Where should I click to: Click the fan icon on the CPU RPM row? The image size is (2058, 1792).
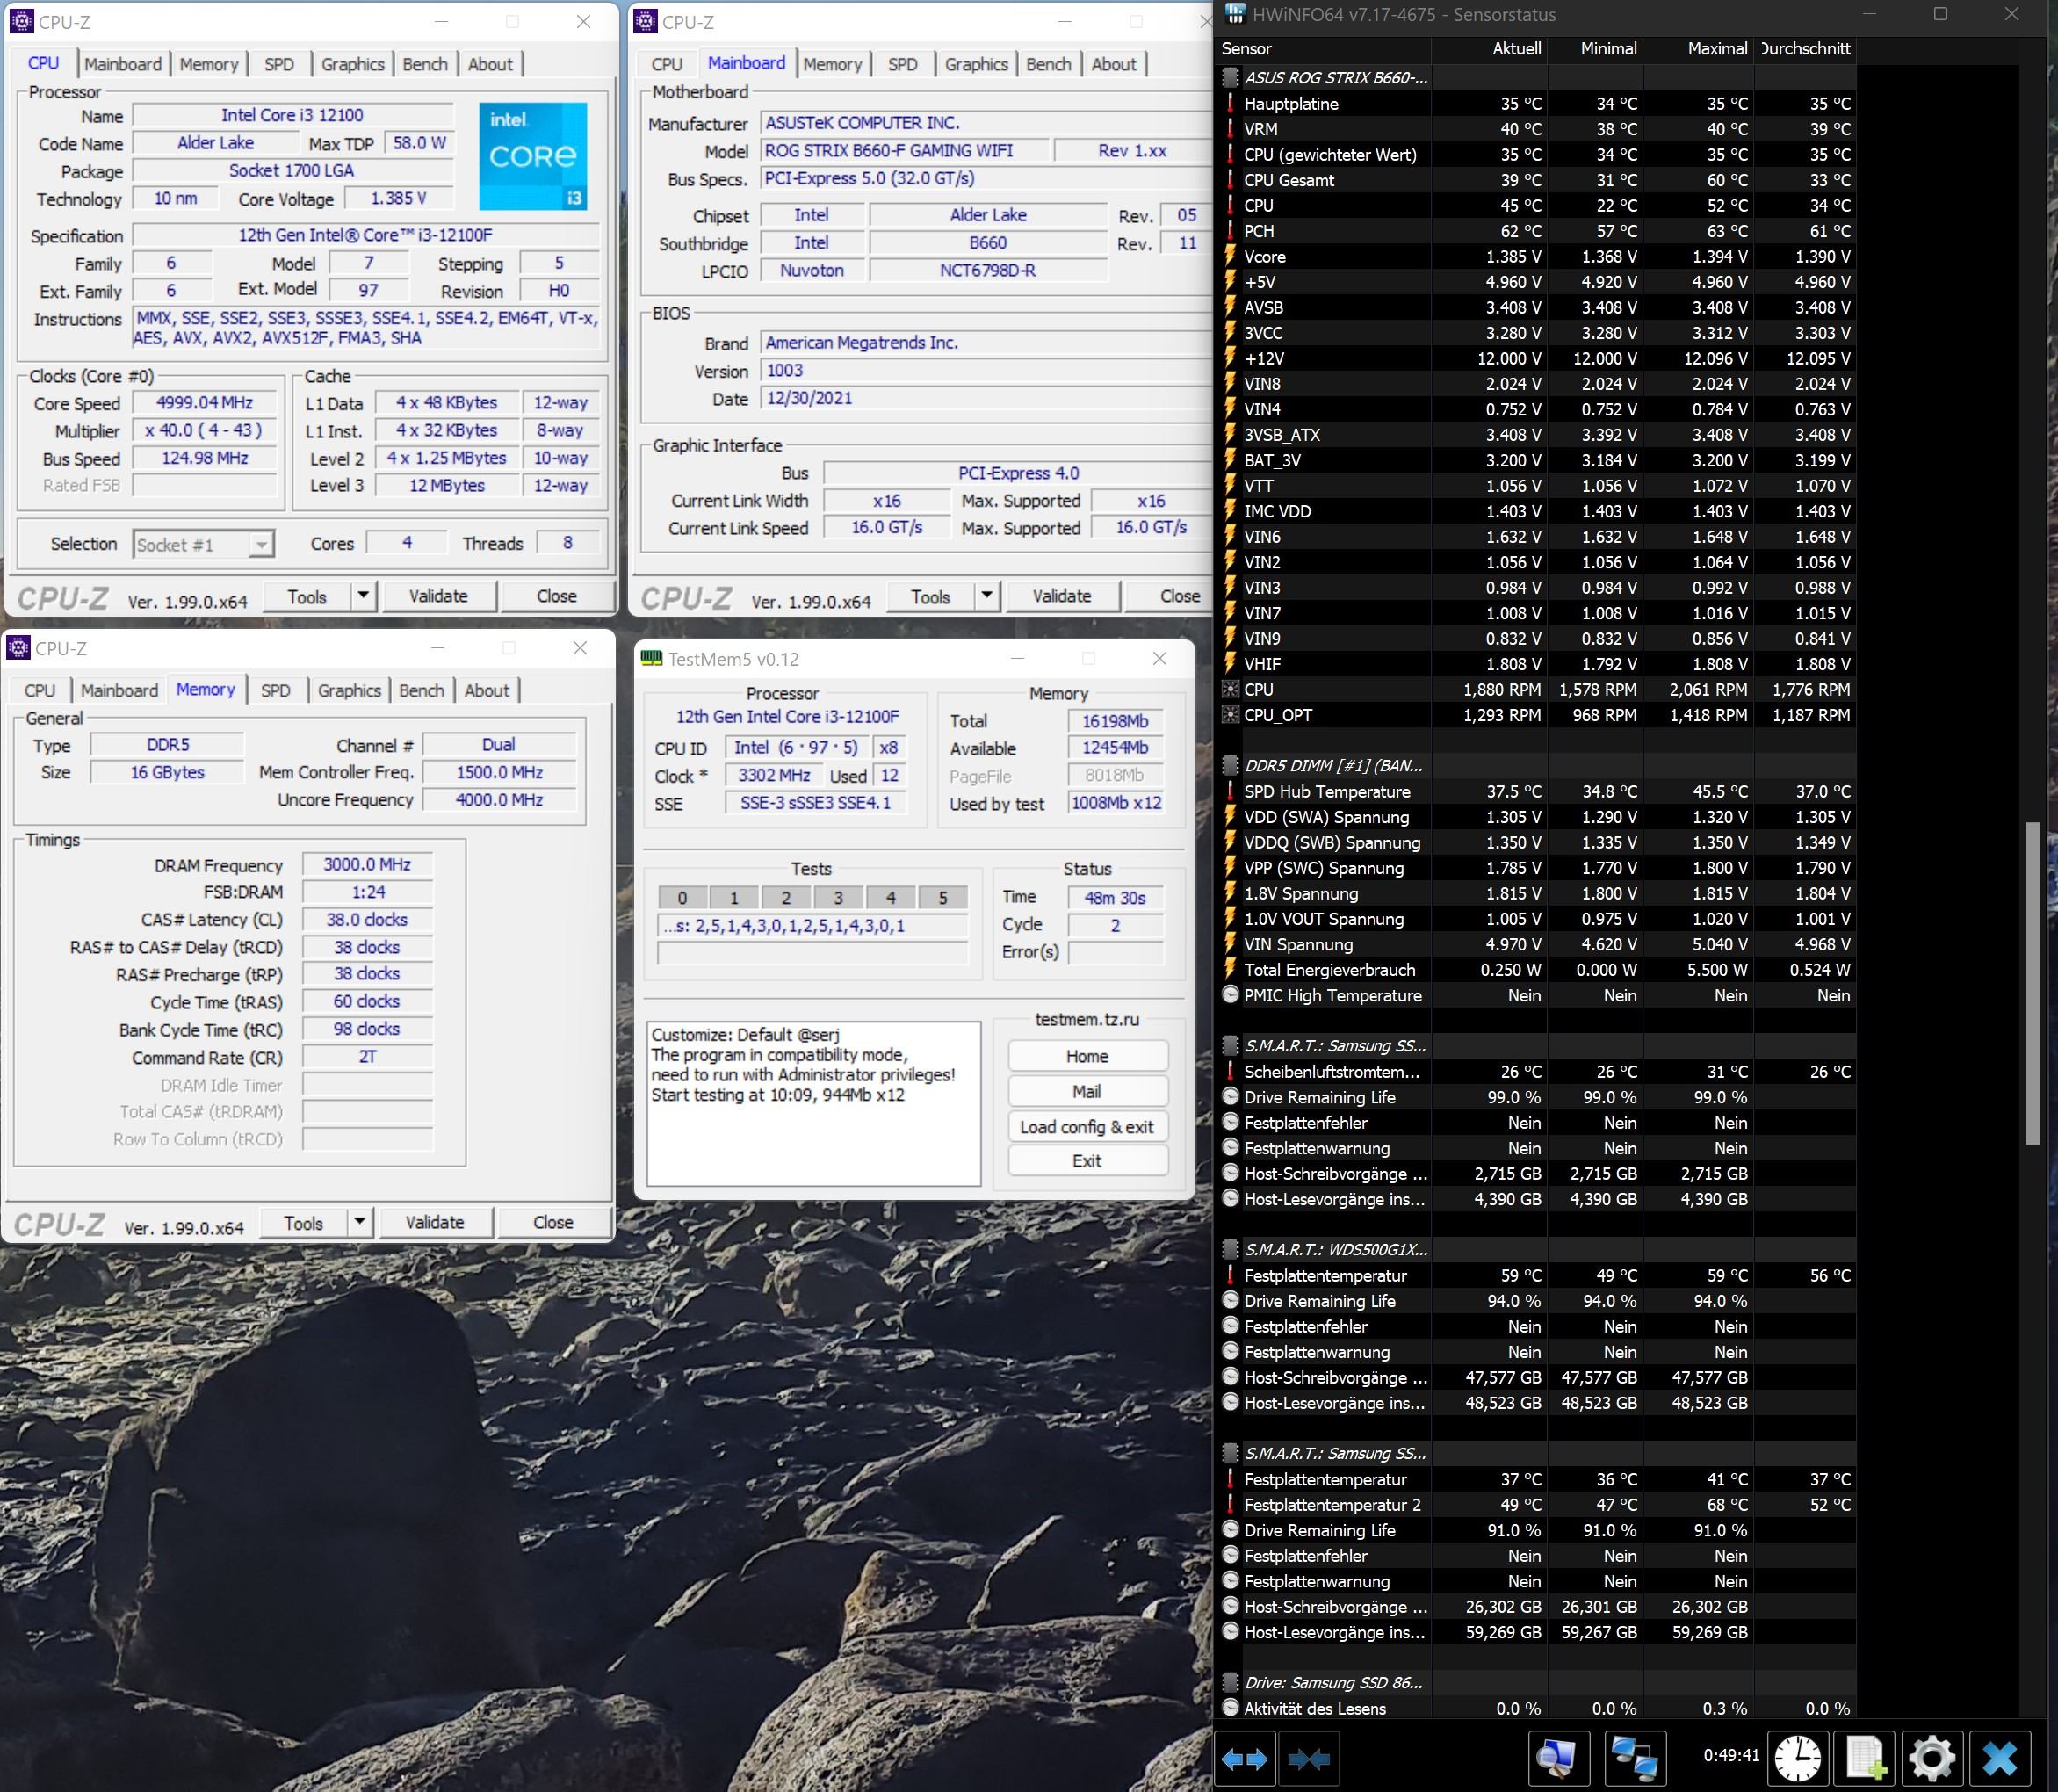pyautogui.click(x=1230, y=689)
